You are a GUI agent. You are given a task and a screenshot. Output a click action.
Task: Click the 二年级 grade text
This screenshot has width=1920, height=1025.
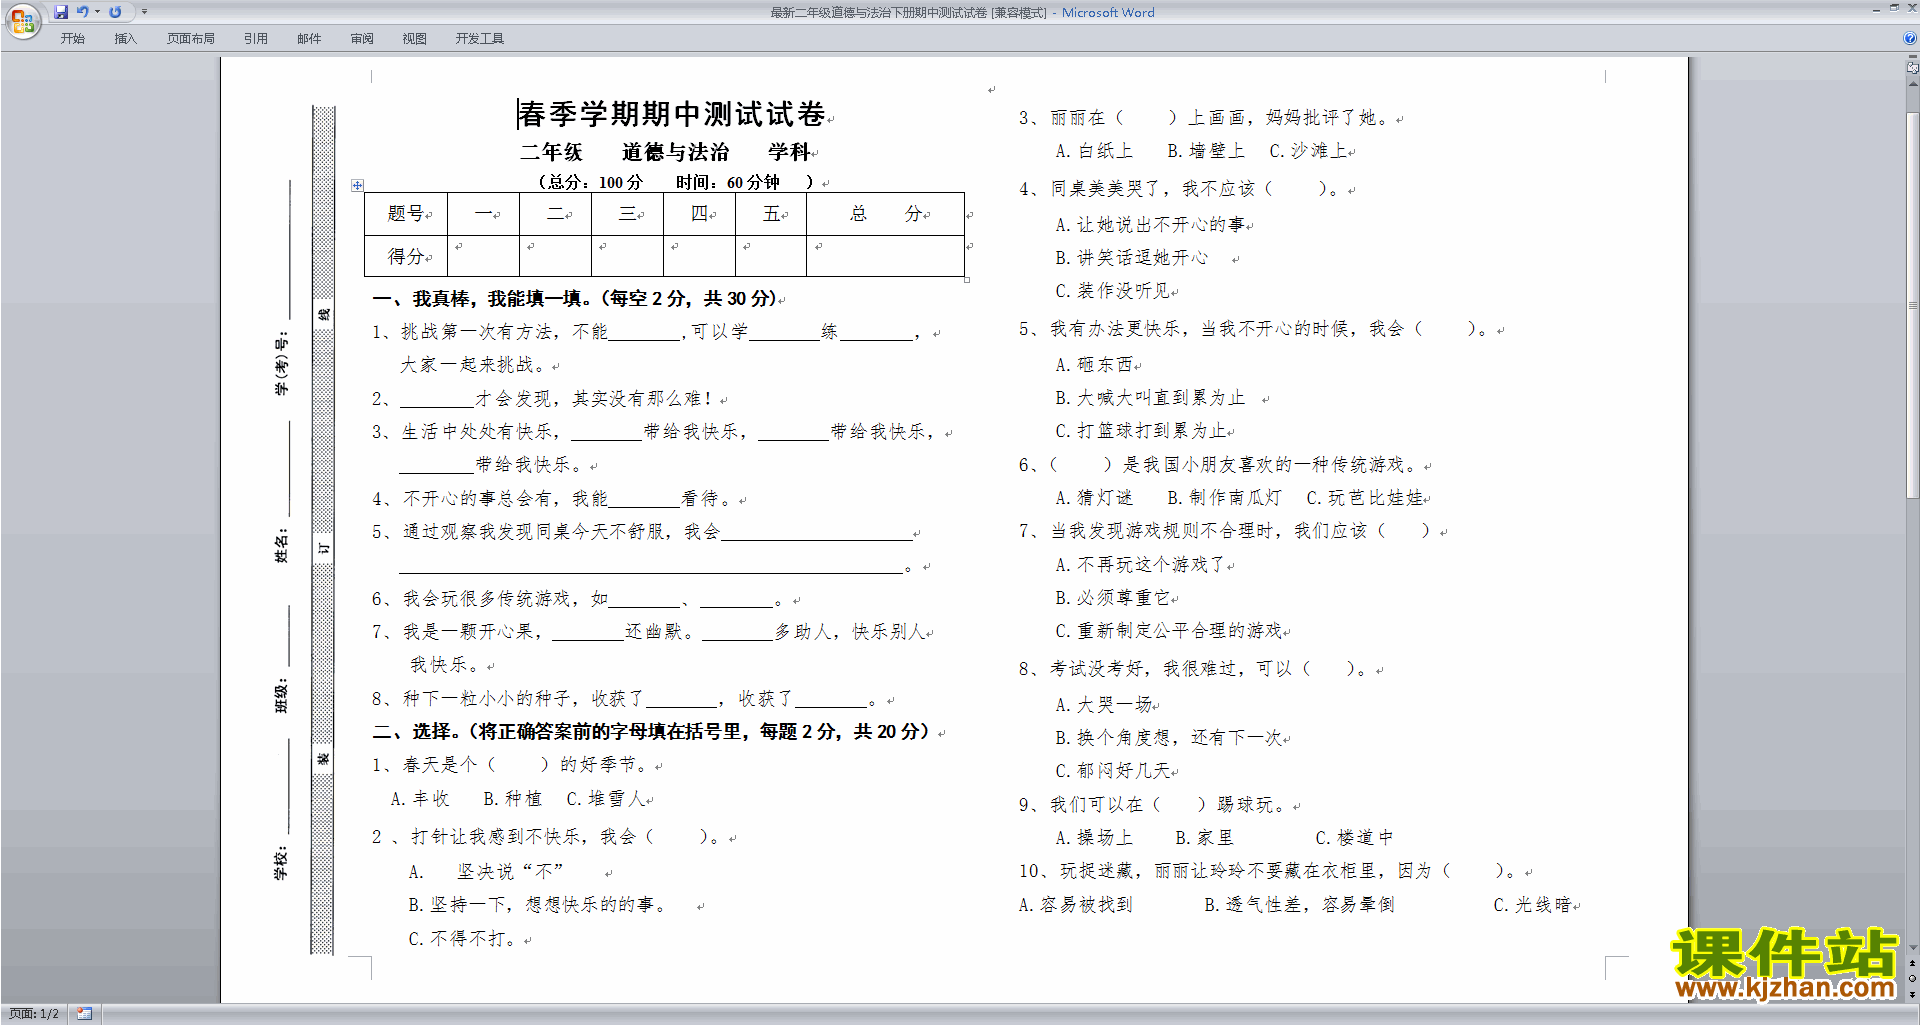pos(551,152)
